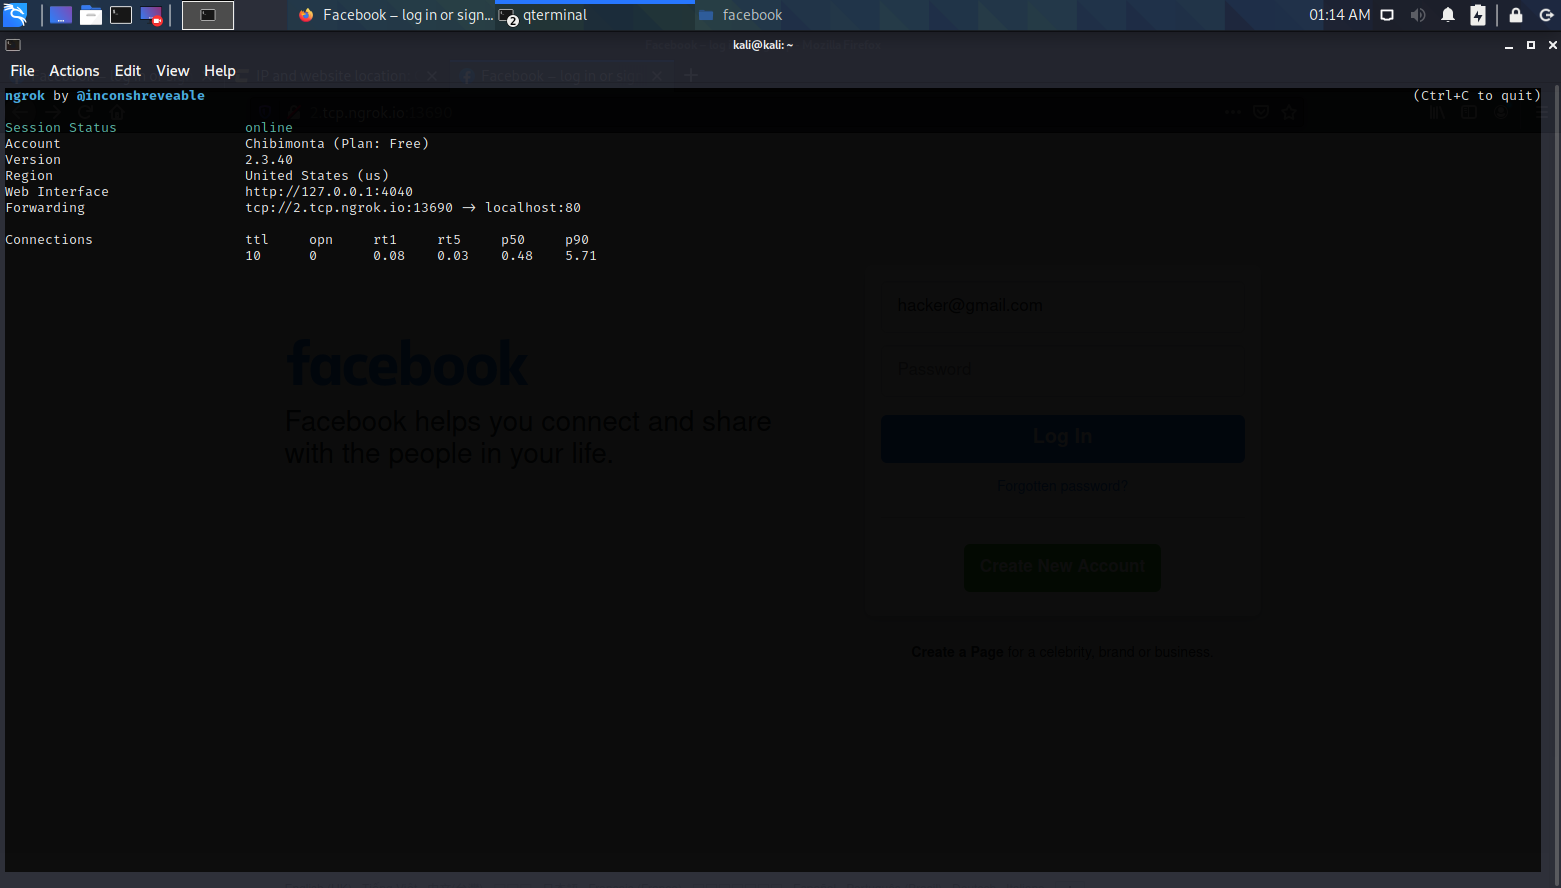Image resolution: width=1561 pixels, height=888 pixels.
Task: Click the 'online' status value
Action: coord(269,128)
